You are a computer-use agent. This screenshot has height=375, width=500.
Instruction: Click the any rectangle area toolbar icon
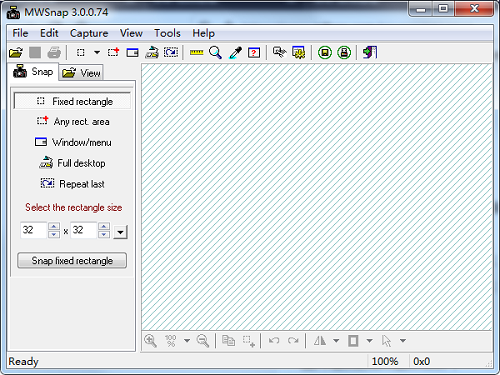113,53
